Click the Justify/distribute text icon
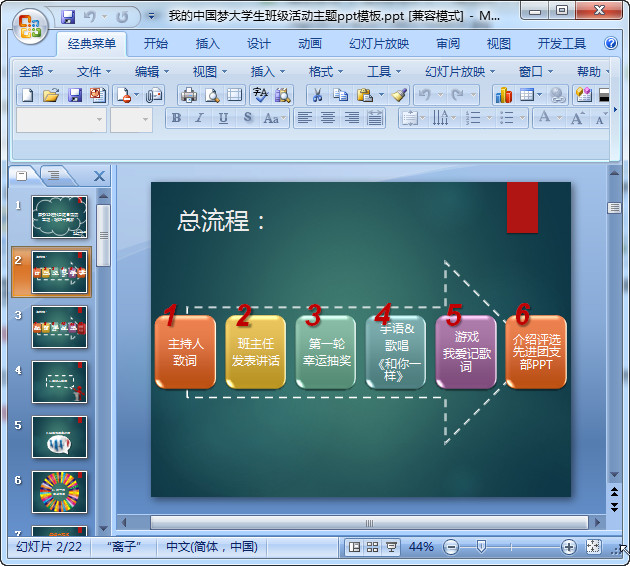Screen dimensions: 630x566 [x=375, y=118]
